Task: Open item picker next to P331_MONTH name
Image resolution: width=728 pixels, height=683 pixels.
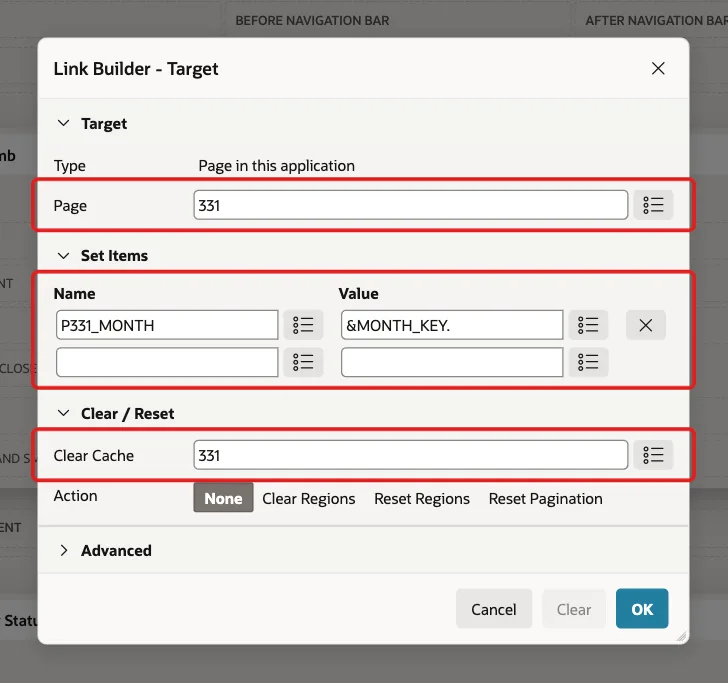Action: (303, 325)
